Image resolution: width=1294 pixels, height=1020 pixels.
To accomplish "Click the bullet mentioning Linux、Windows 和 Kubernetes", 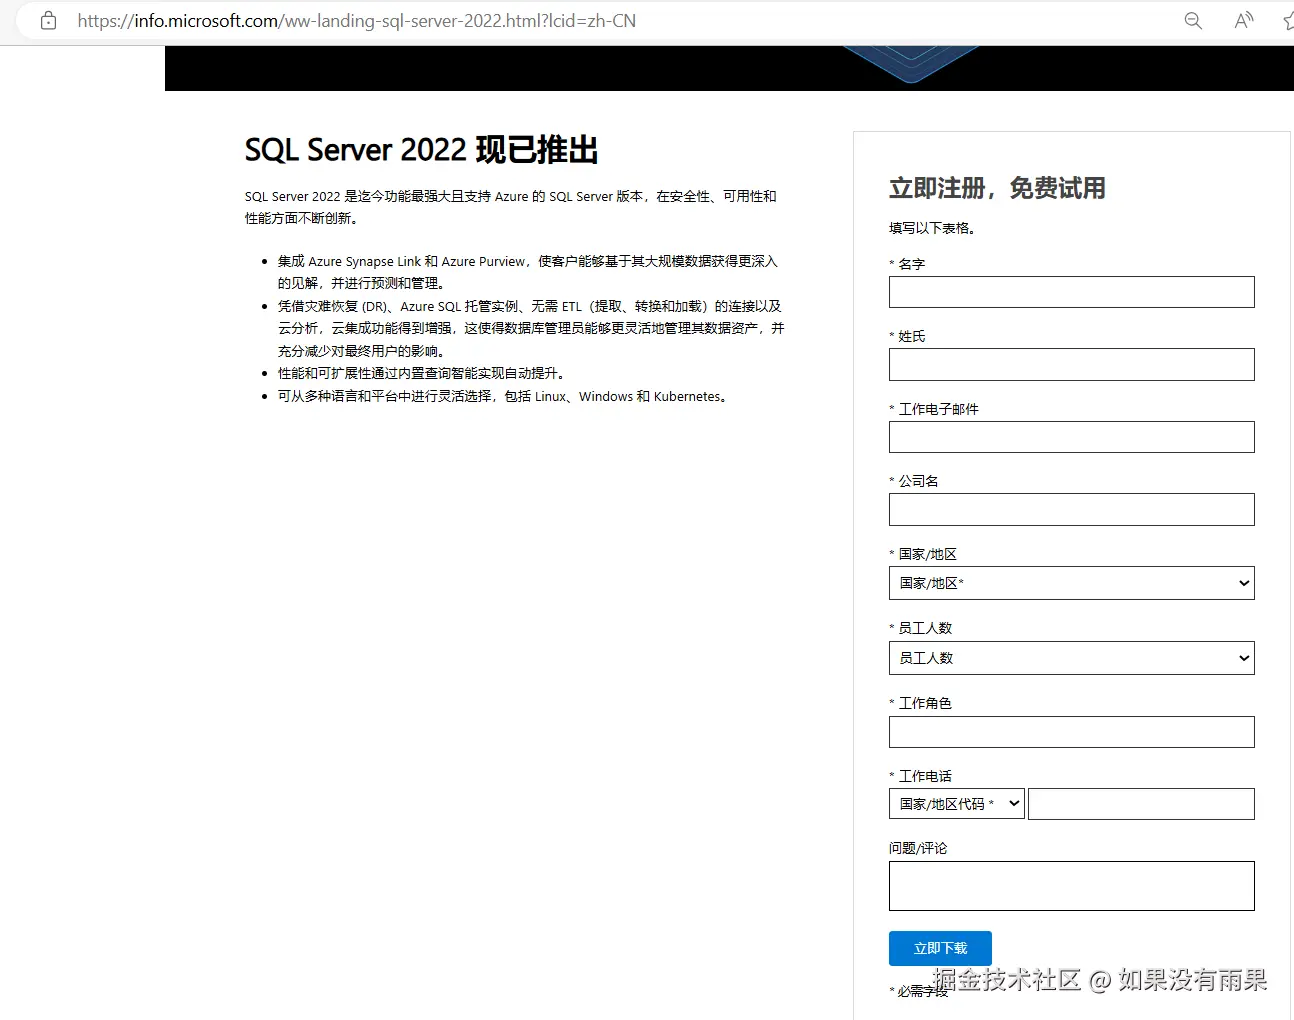I will (505, 396).
